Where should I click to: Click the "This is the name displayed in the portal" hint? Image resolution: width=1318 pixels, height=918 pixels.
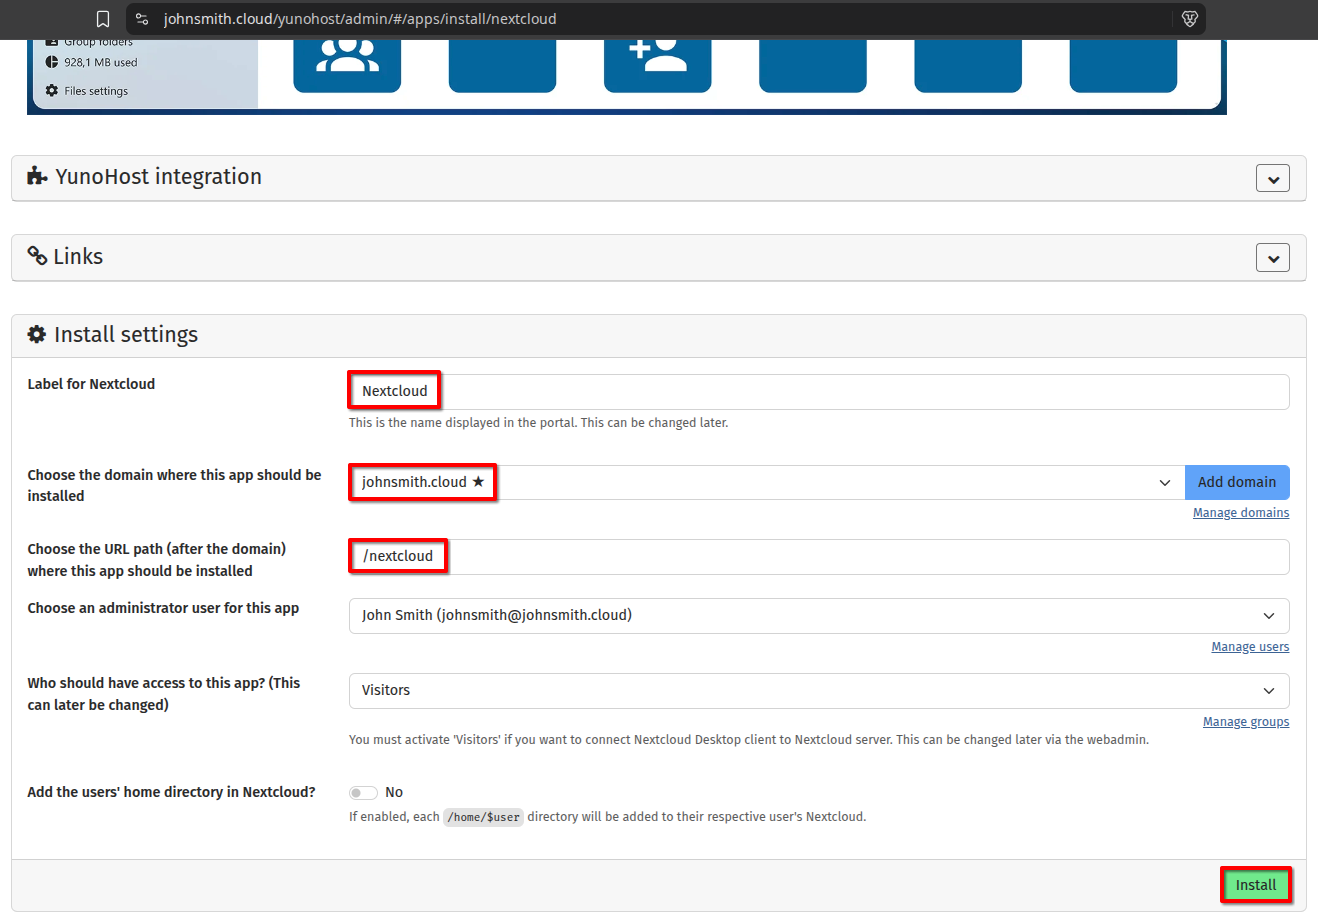538,423
